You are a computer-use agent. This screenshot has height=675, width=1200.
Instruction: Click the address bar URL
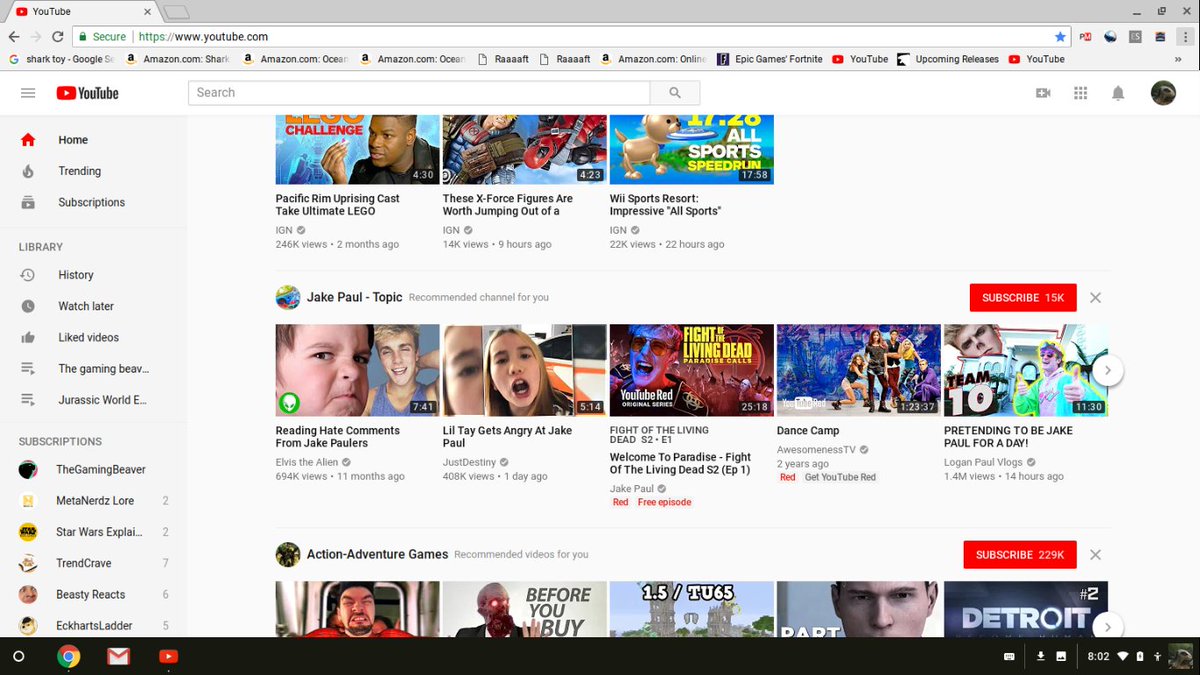pos(203,37)
